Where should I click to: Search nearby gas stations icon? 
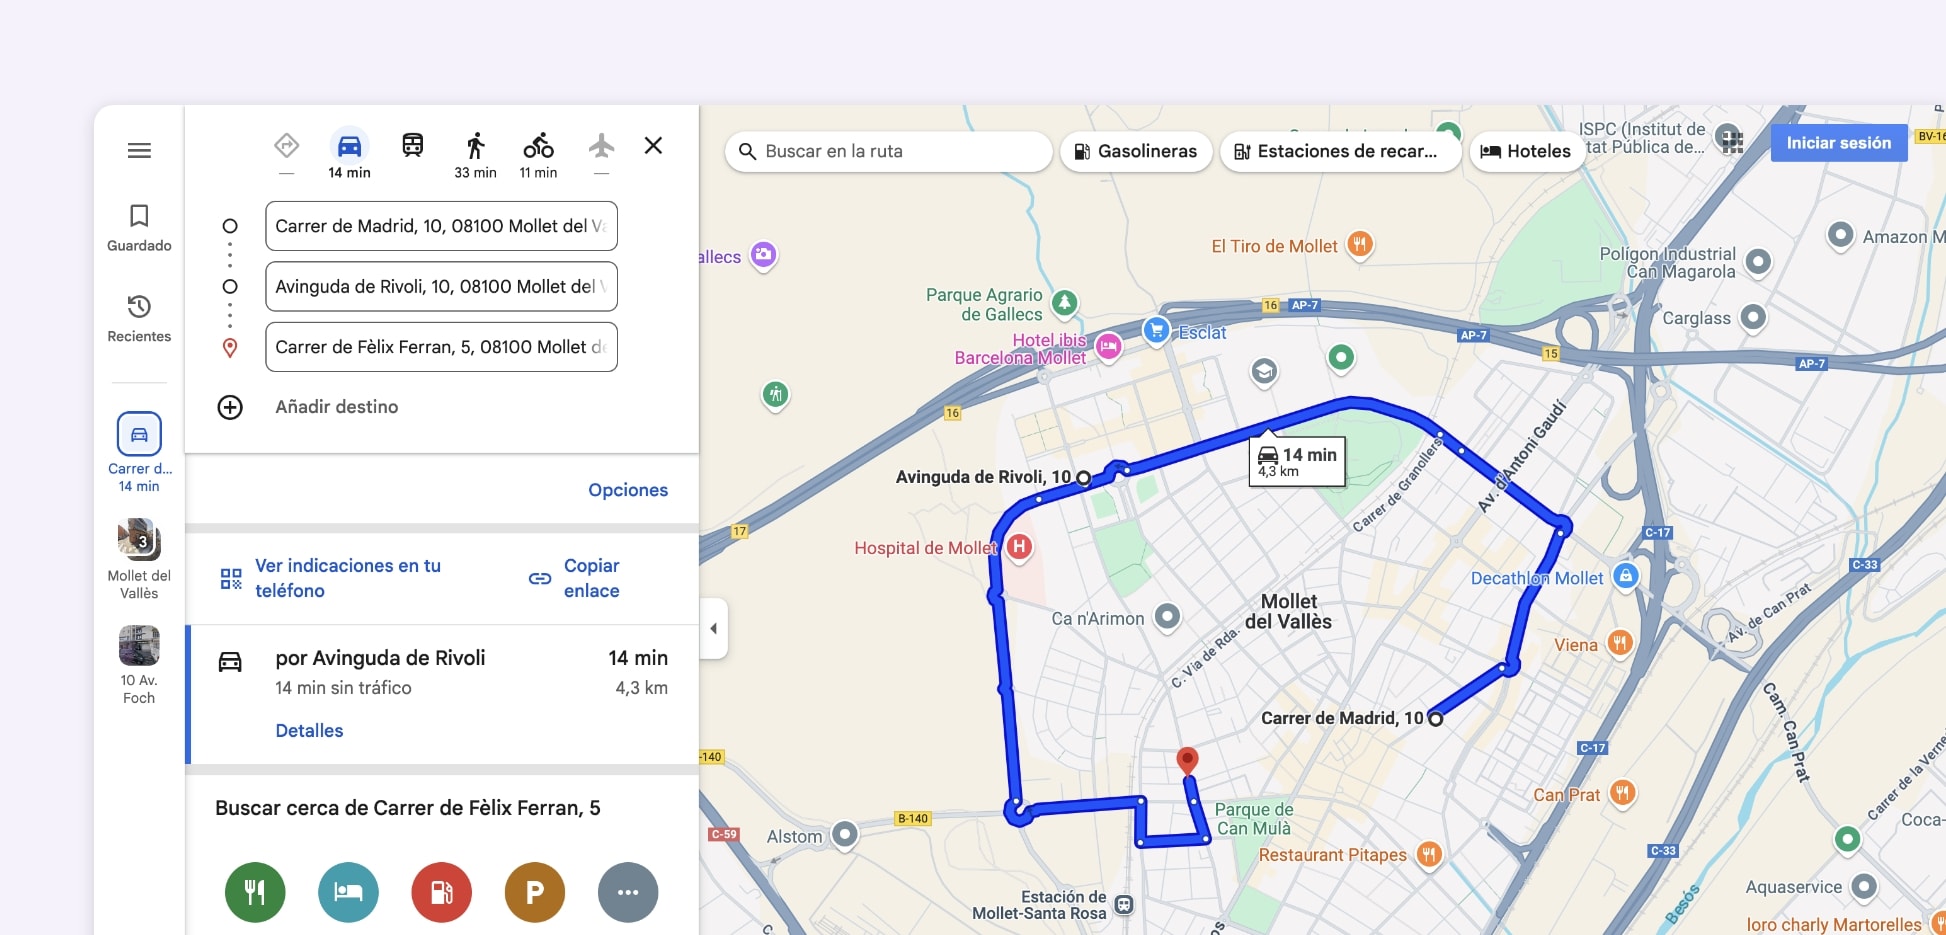[x=441, y=892]
